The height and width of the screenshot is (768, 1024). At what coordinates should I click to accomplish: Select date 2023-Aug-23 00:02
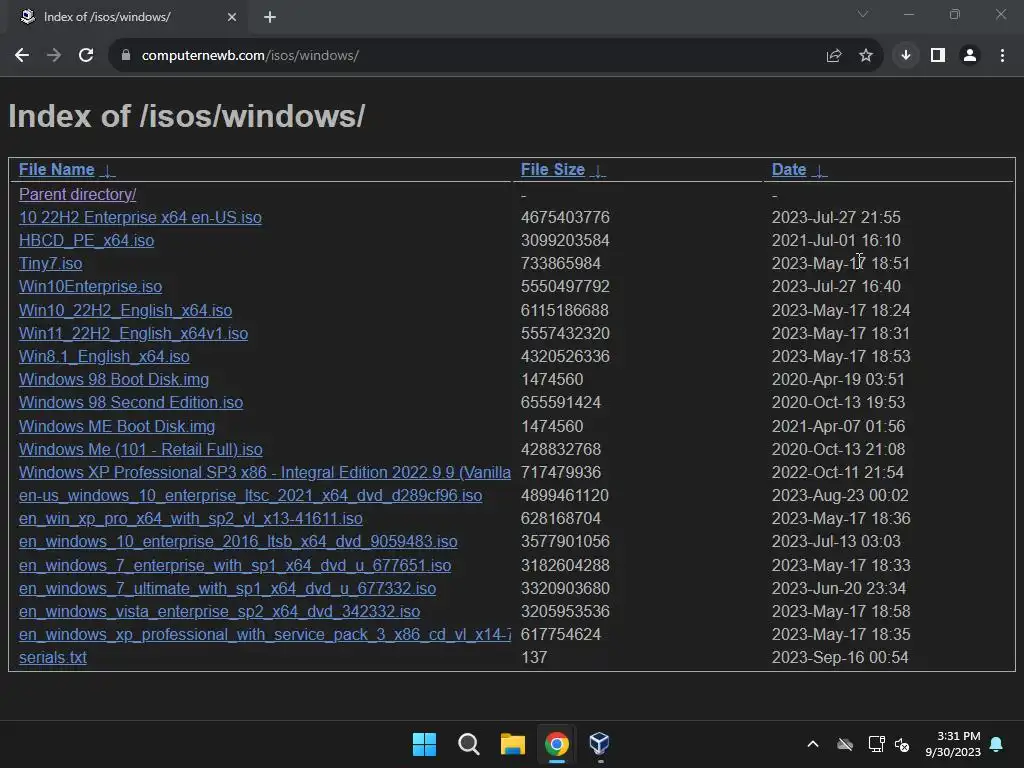pos(840,496)
